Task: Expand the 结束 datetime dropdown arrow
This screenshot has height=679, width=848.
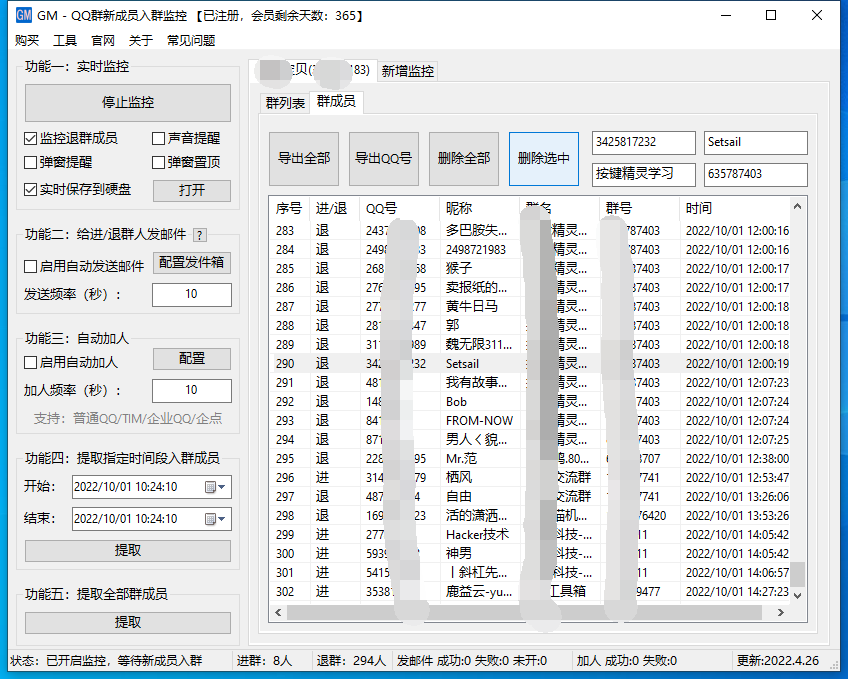Action: pyautogui.click(x=222, y=519)
